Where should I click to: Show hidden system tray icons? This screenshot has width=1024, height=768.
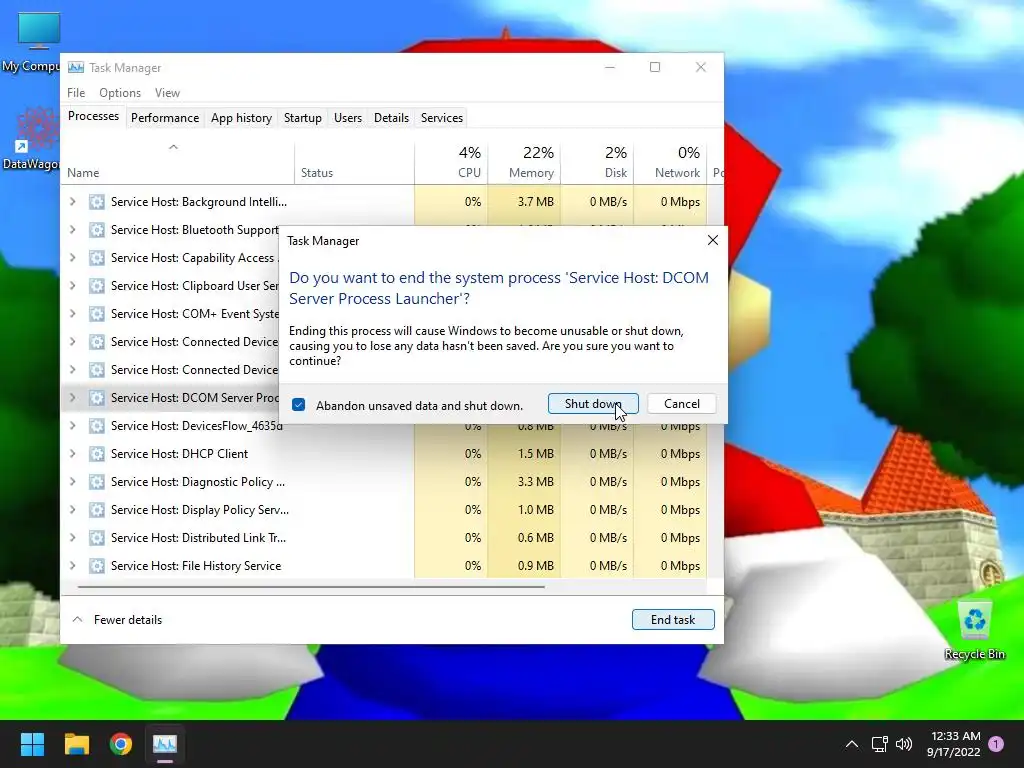point(852,744)
